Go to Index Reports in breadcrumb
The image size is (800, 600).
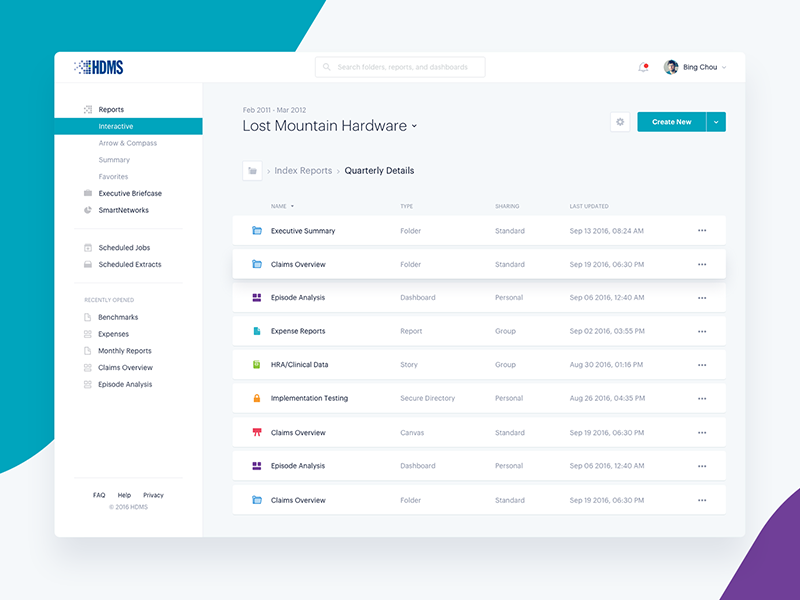[303, 171]
